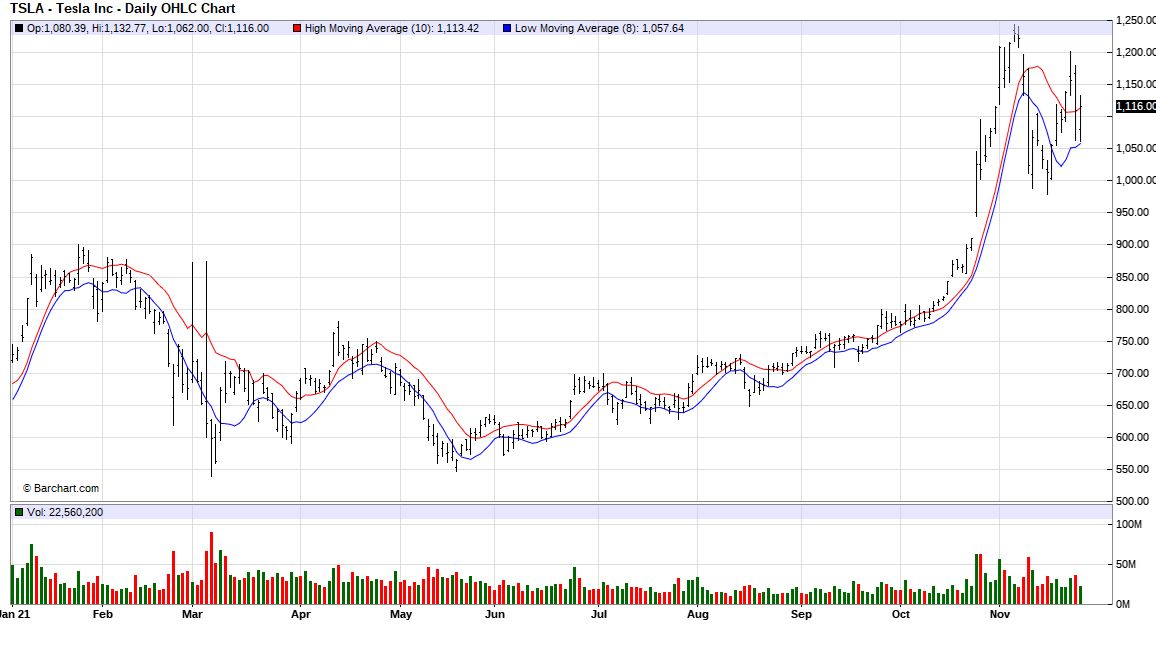Click the black OHLC legend square
Screen dimensions: 1156x645
(x=19, y=28)
